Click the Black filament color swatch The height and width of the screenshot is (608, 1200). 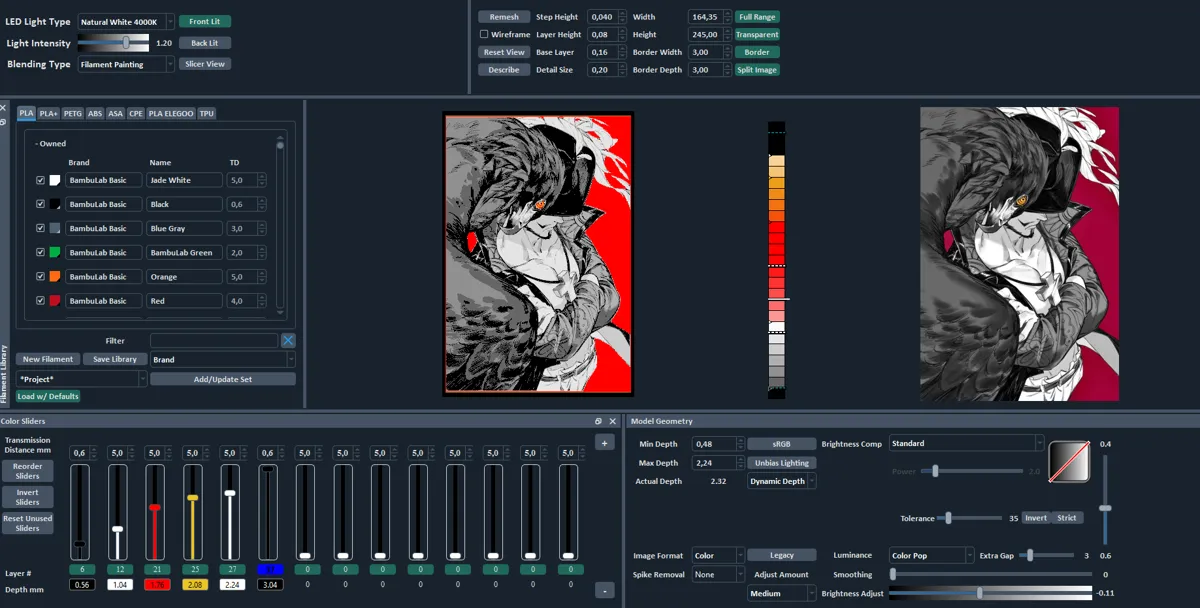tap(55, 204)
